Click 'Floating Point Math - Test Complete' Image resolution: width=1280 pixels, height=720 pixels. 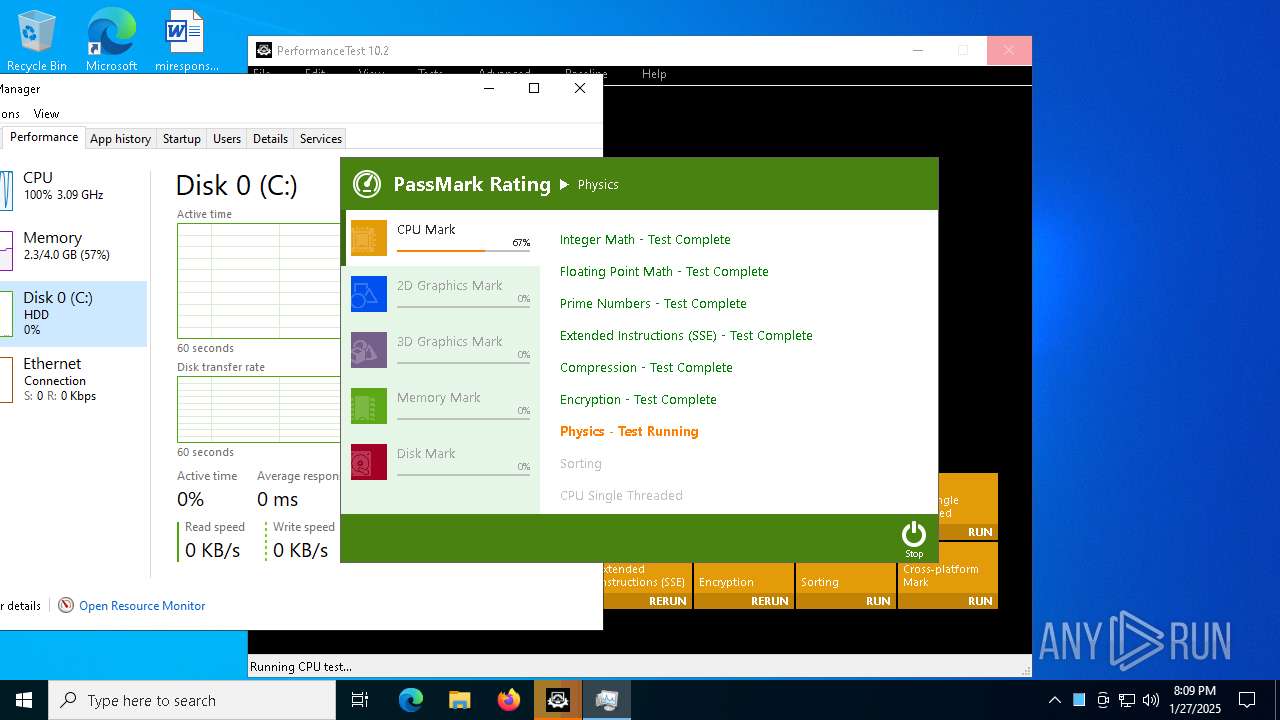[664, 271]
